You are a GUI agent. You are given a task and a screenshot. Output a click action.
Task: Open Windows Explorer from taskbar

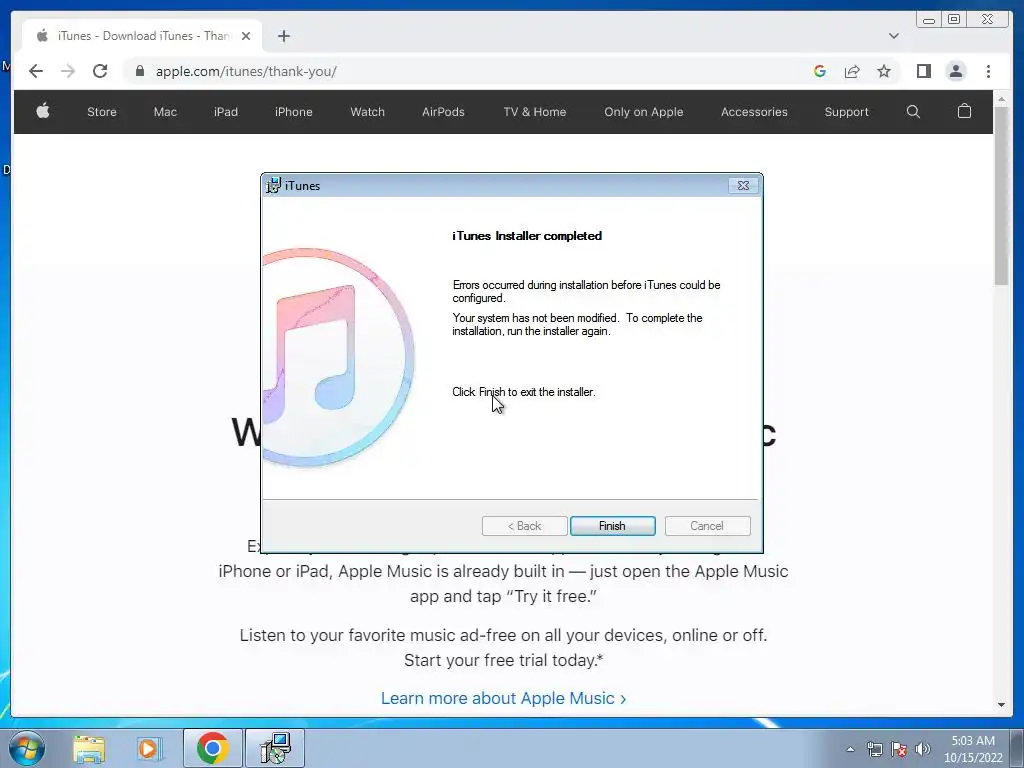pos(89,748)
